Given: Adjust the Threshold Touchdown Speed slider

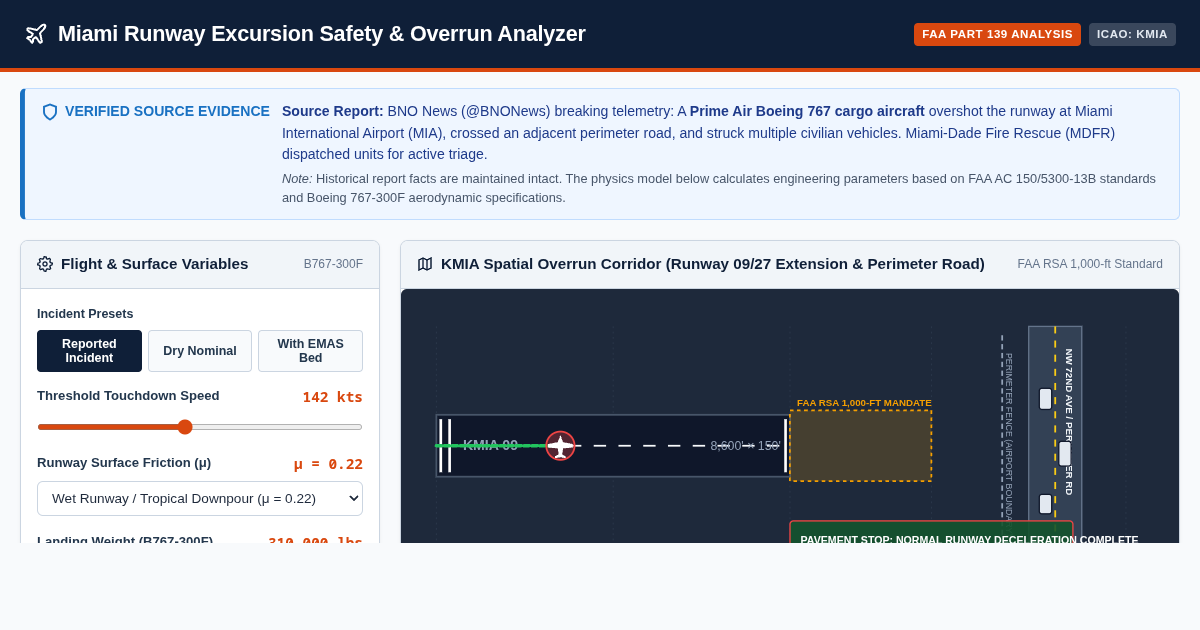Looking at the screenshot, I should [x=200, y=427].
